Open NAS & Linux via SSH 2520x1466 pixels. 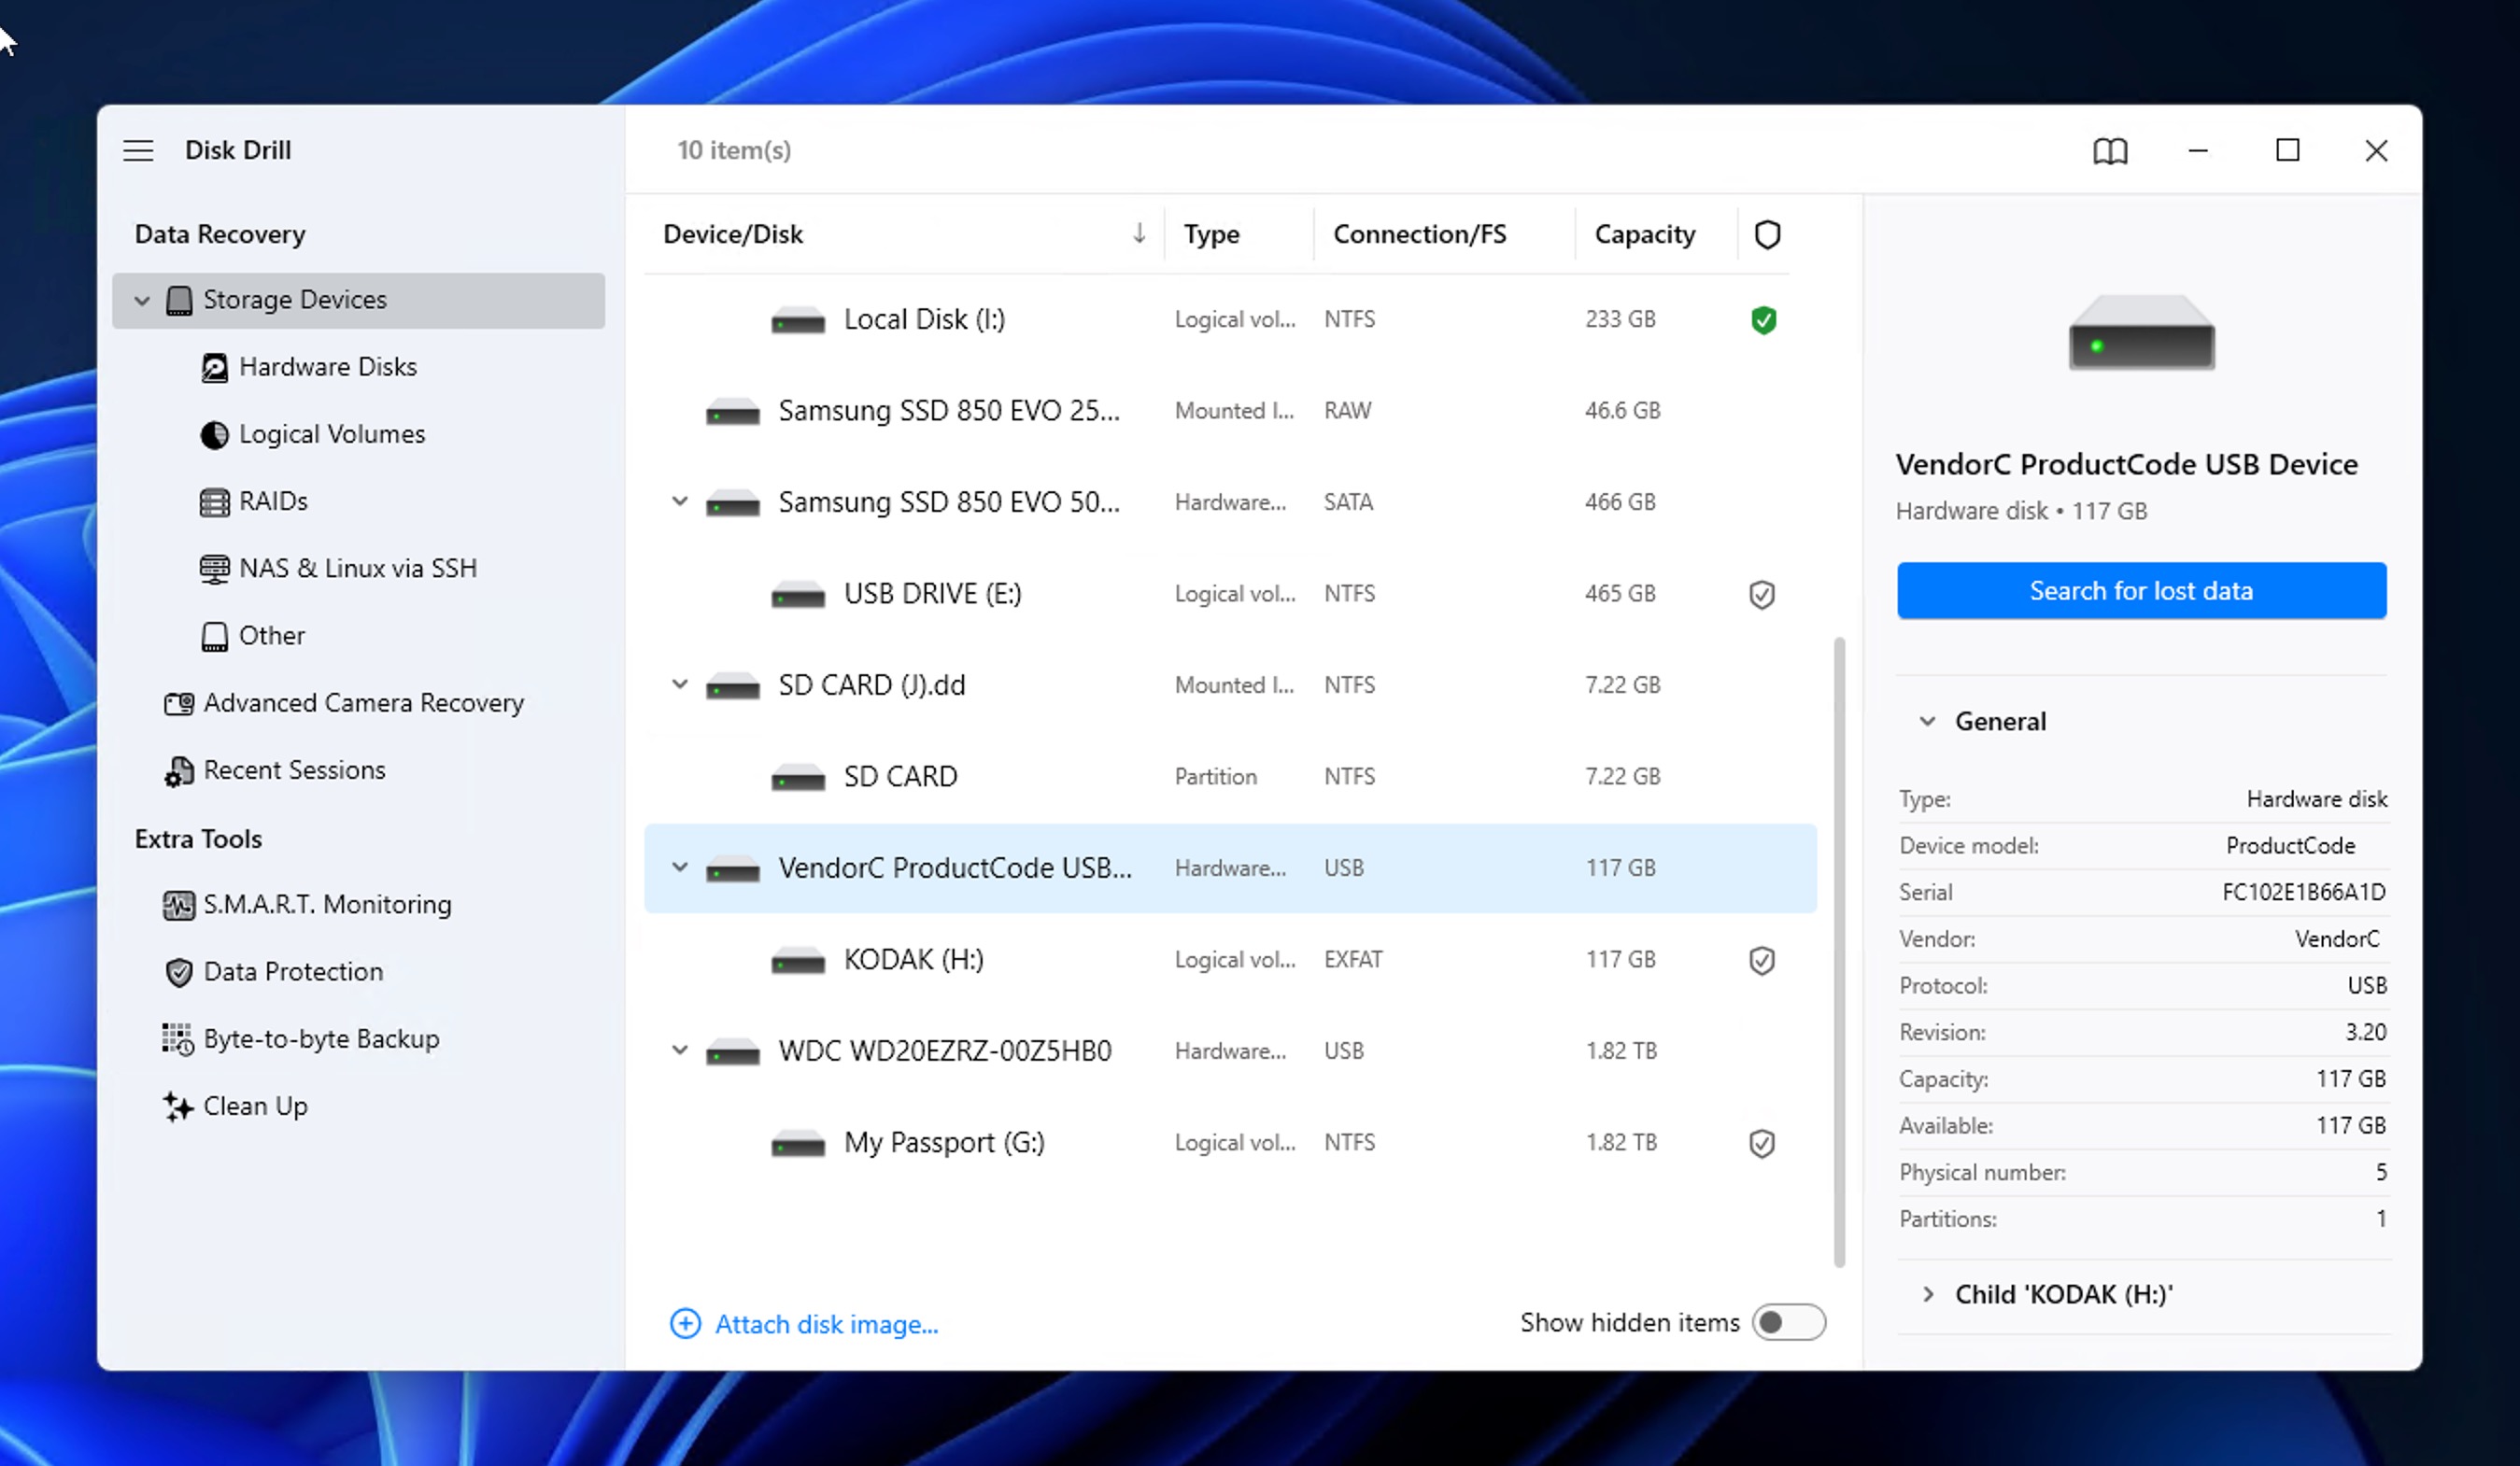(x=357, y=567)
